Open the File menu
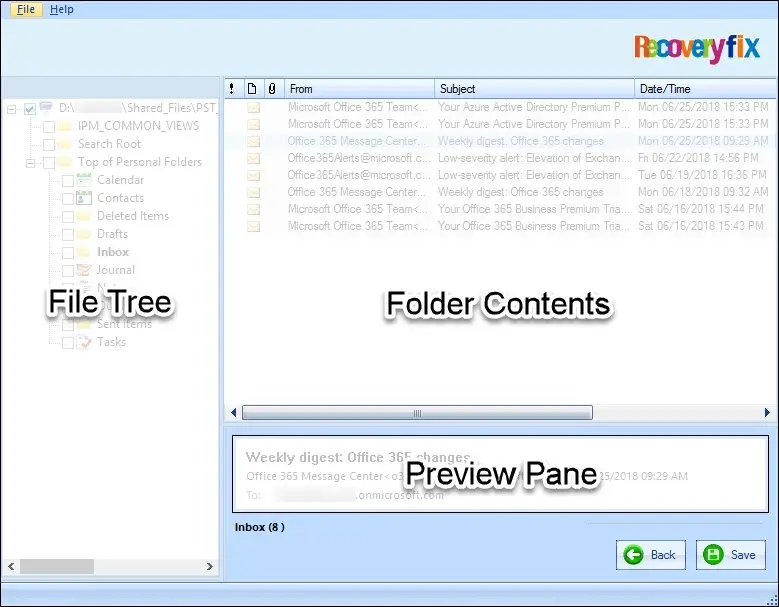The width and height of the screenshot is (779, 607). click(x=26, y=9)
